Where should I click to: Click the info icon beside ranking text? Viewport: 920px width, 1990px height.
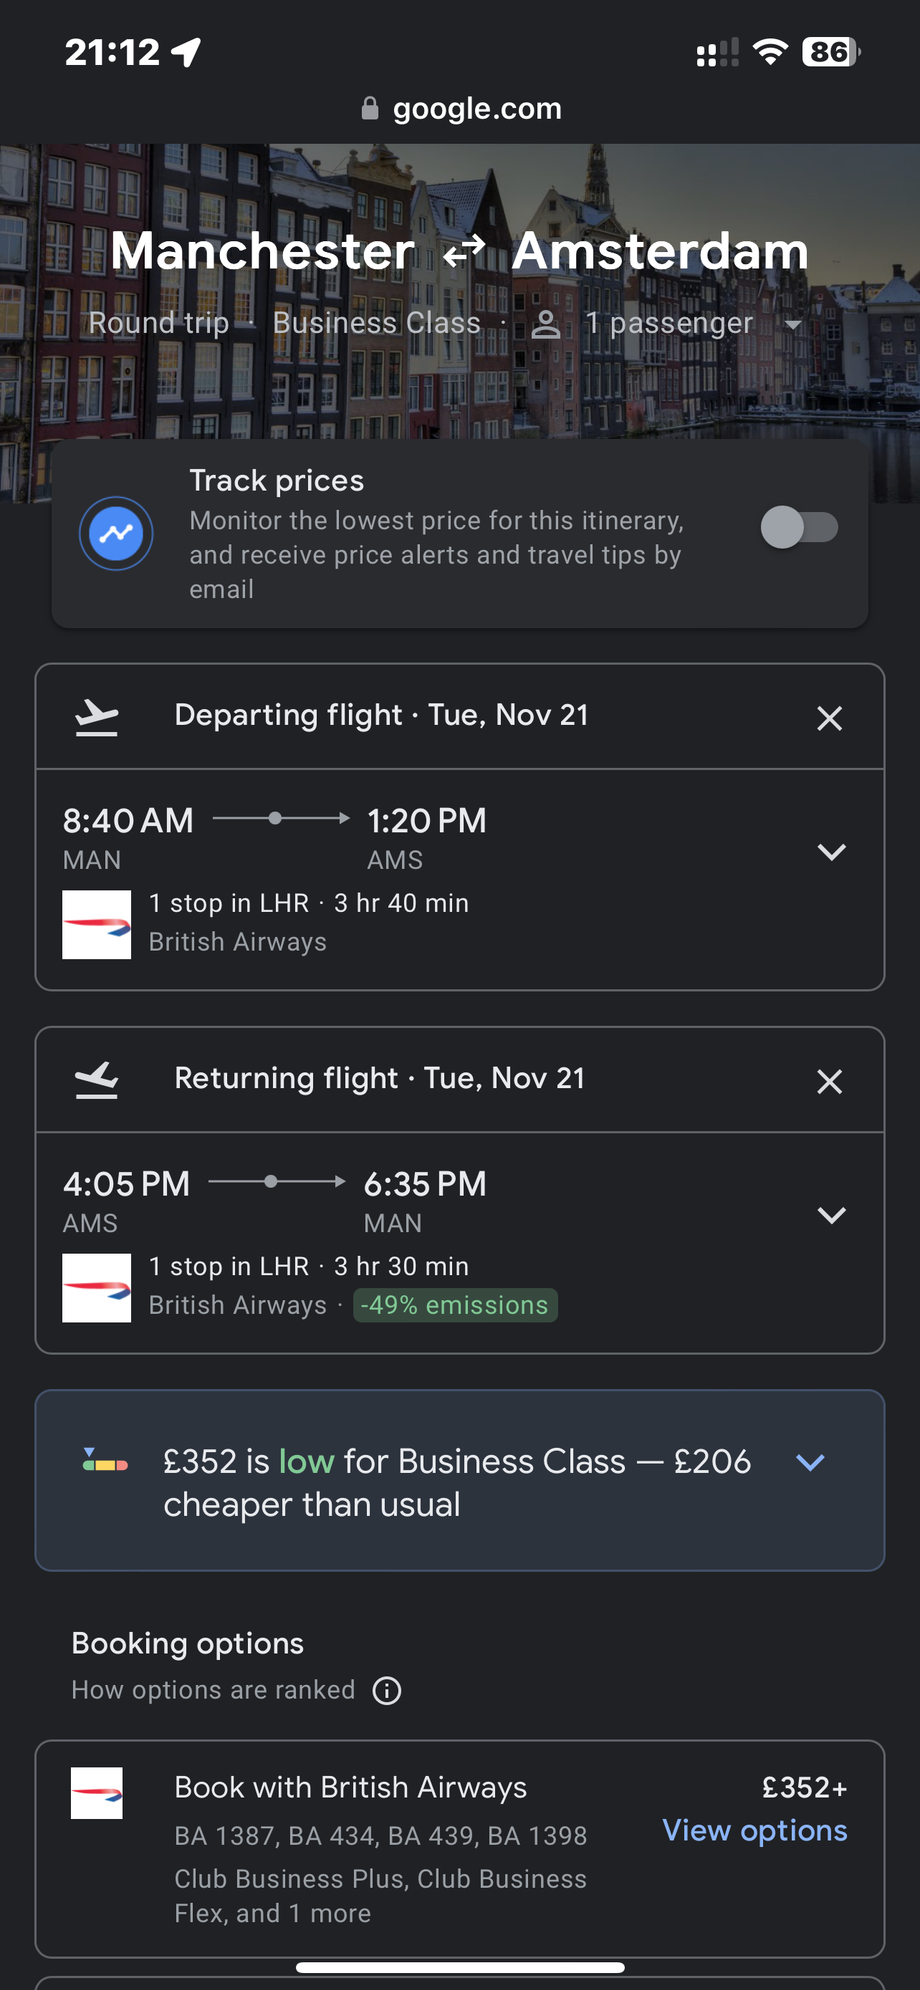(x=387, y=1690)
